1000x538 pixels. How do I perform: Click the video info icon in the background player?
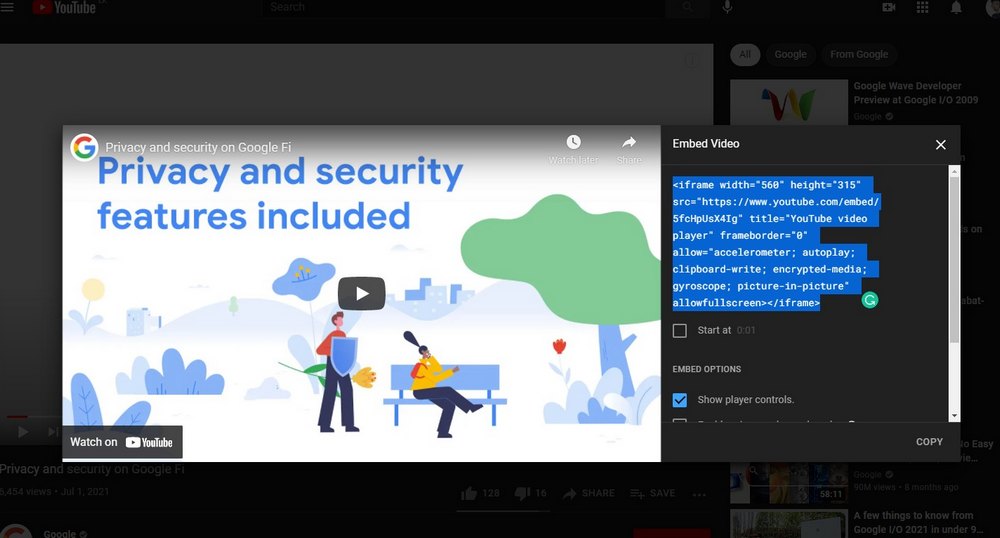pyautogui.click(x=691, y=61)
